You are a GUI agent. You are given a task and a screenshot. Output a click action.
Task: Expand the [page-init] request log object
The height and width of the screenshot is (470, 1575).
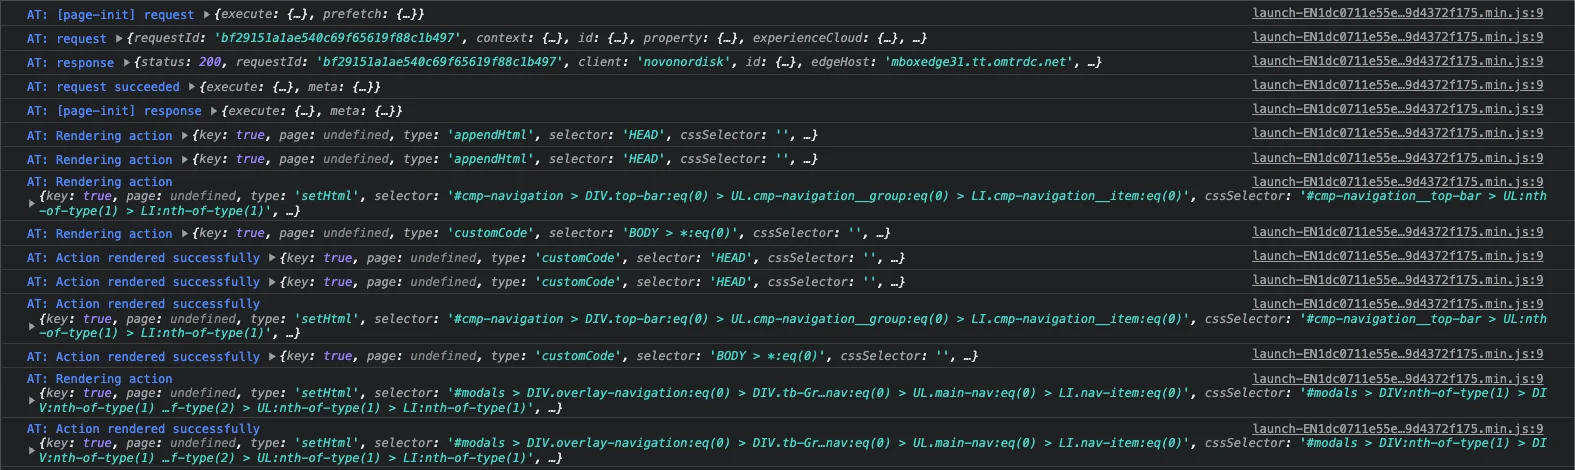coord(206,14)
